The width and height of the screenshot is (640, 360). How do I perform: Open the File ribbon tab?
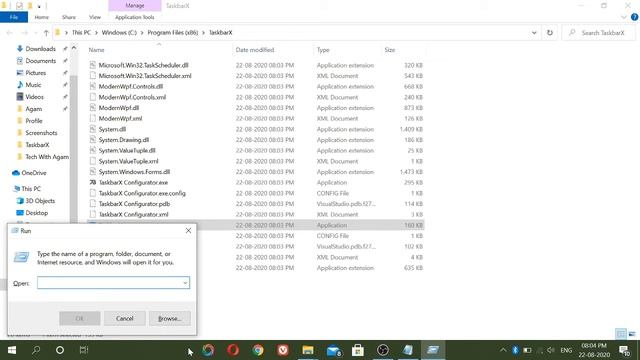(14, 17)
